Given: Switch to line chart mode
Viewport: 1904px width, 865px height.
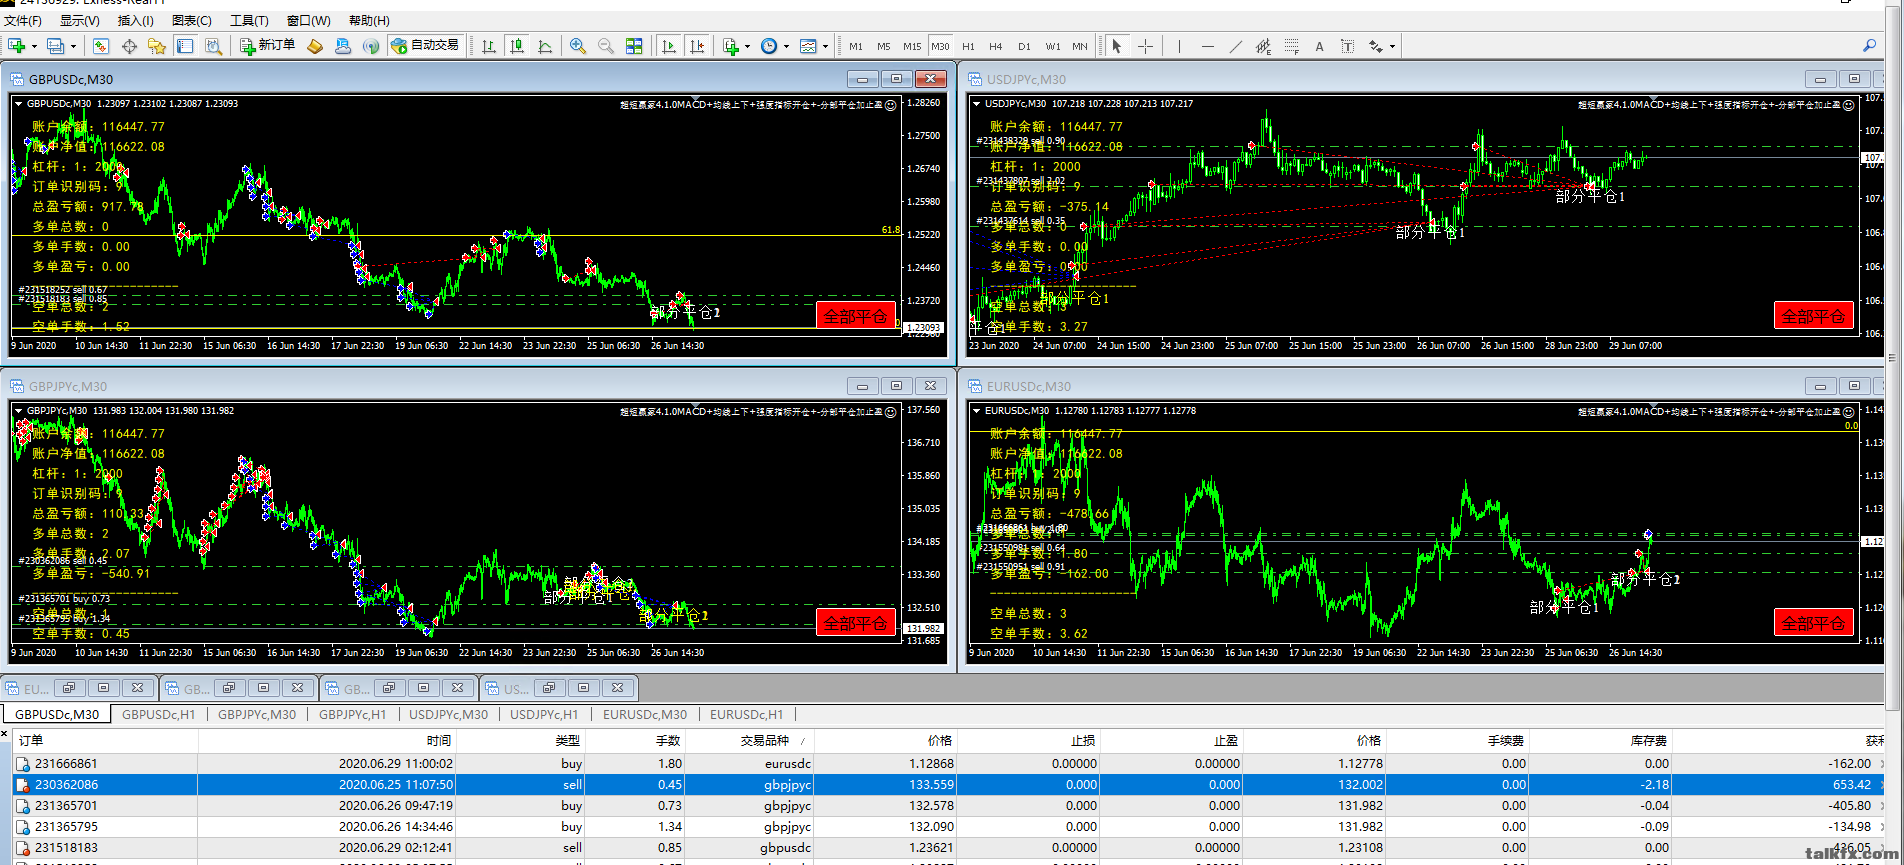Looking at the screenshot, I should 545,46.
